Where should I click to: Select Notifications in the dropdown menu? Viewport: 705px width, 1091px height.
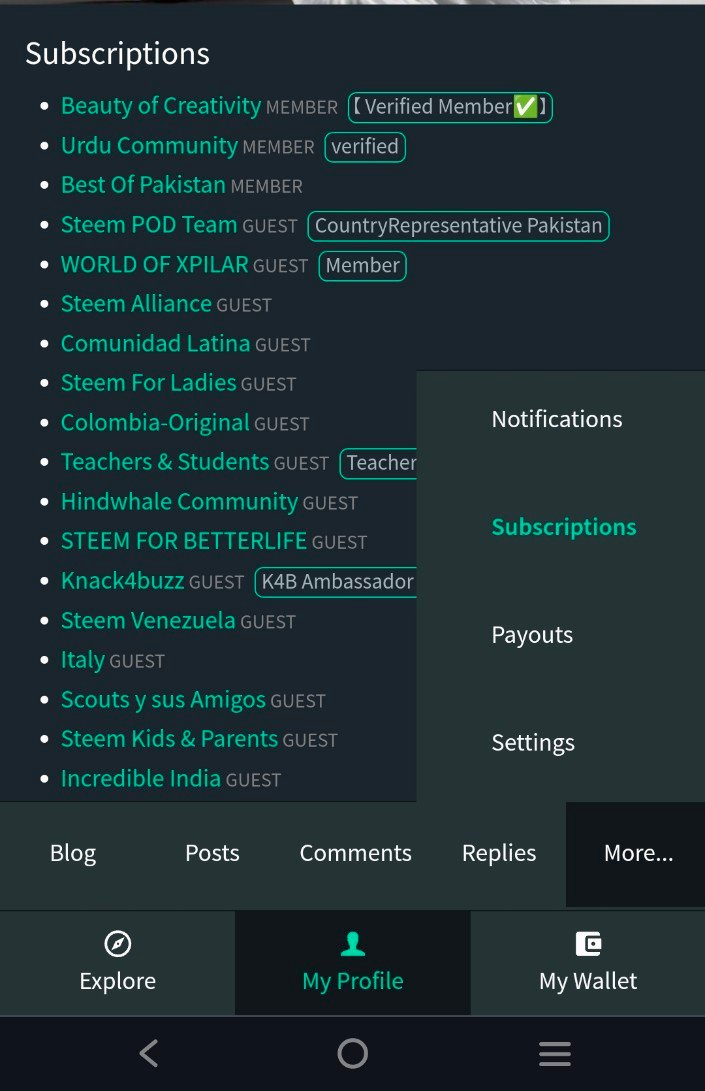point(557,419)
